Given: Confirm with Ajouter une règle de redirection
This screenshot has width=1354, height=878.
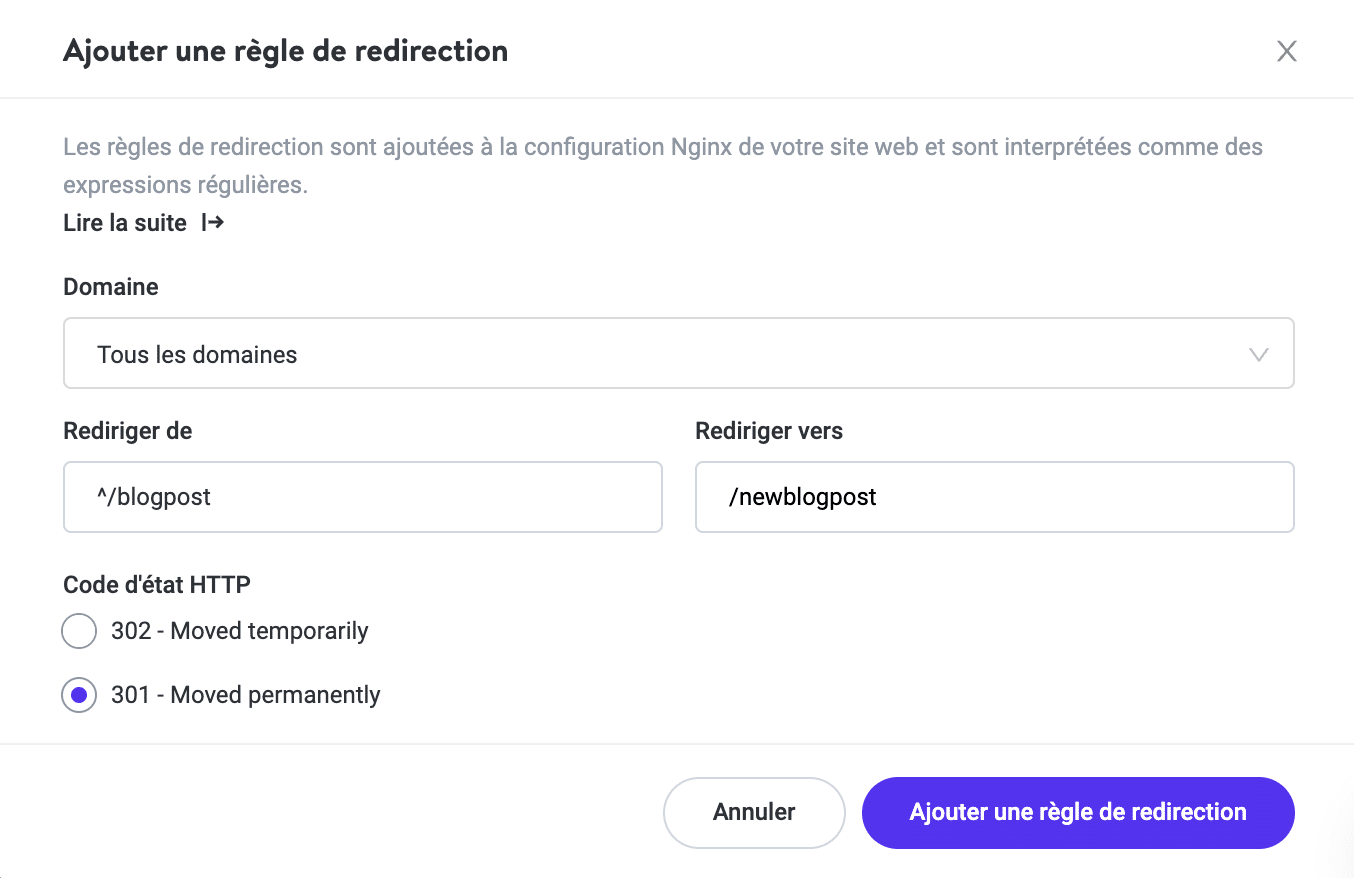Looking at the screenshot, I should pos(1077,812).
